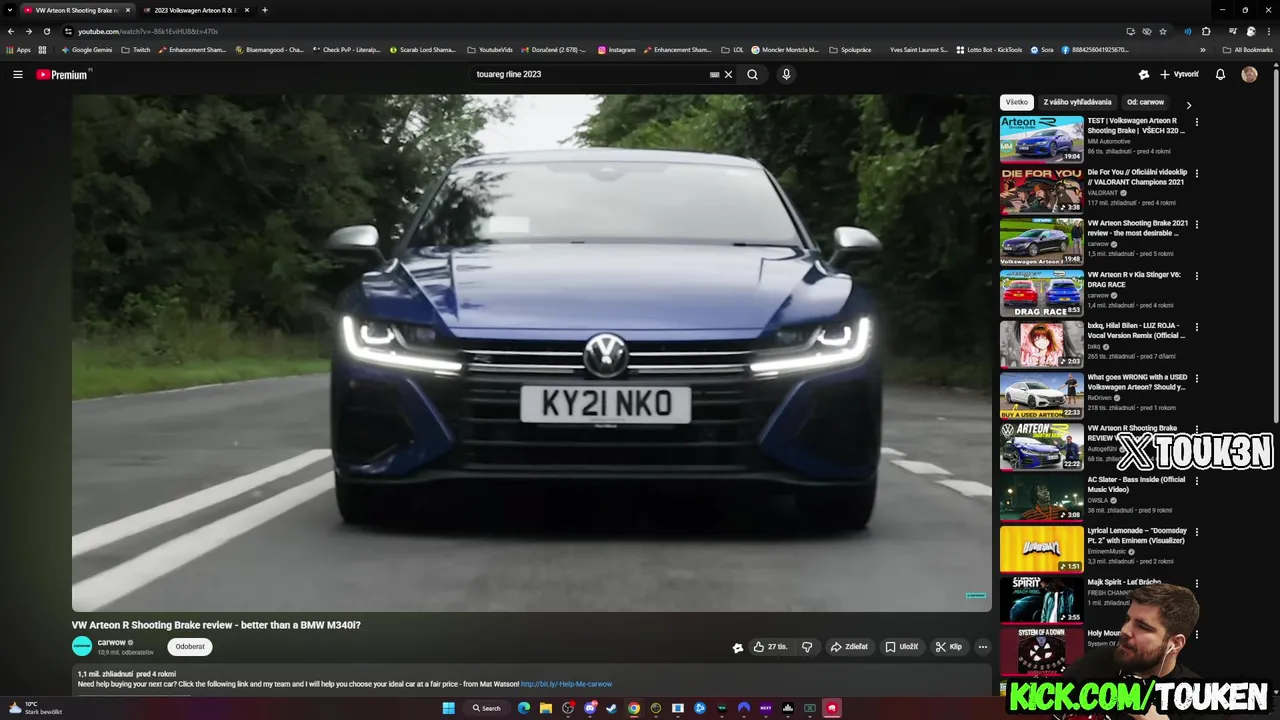
Task: Open options for What goes WRONG video
Action: (x=1197, y=378)
